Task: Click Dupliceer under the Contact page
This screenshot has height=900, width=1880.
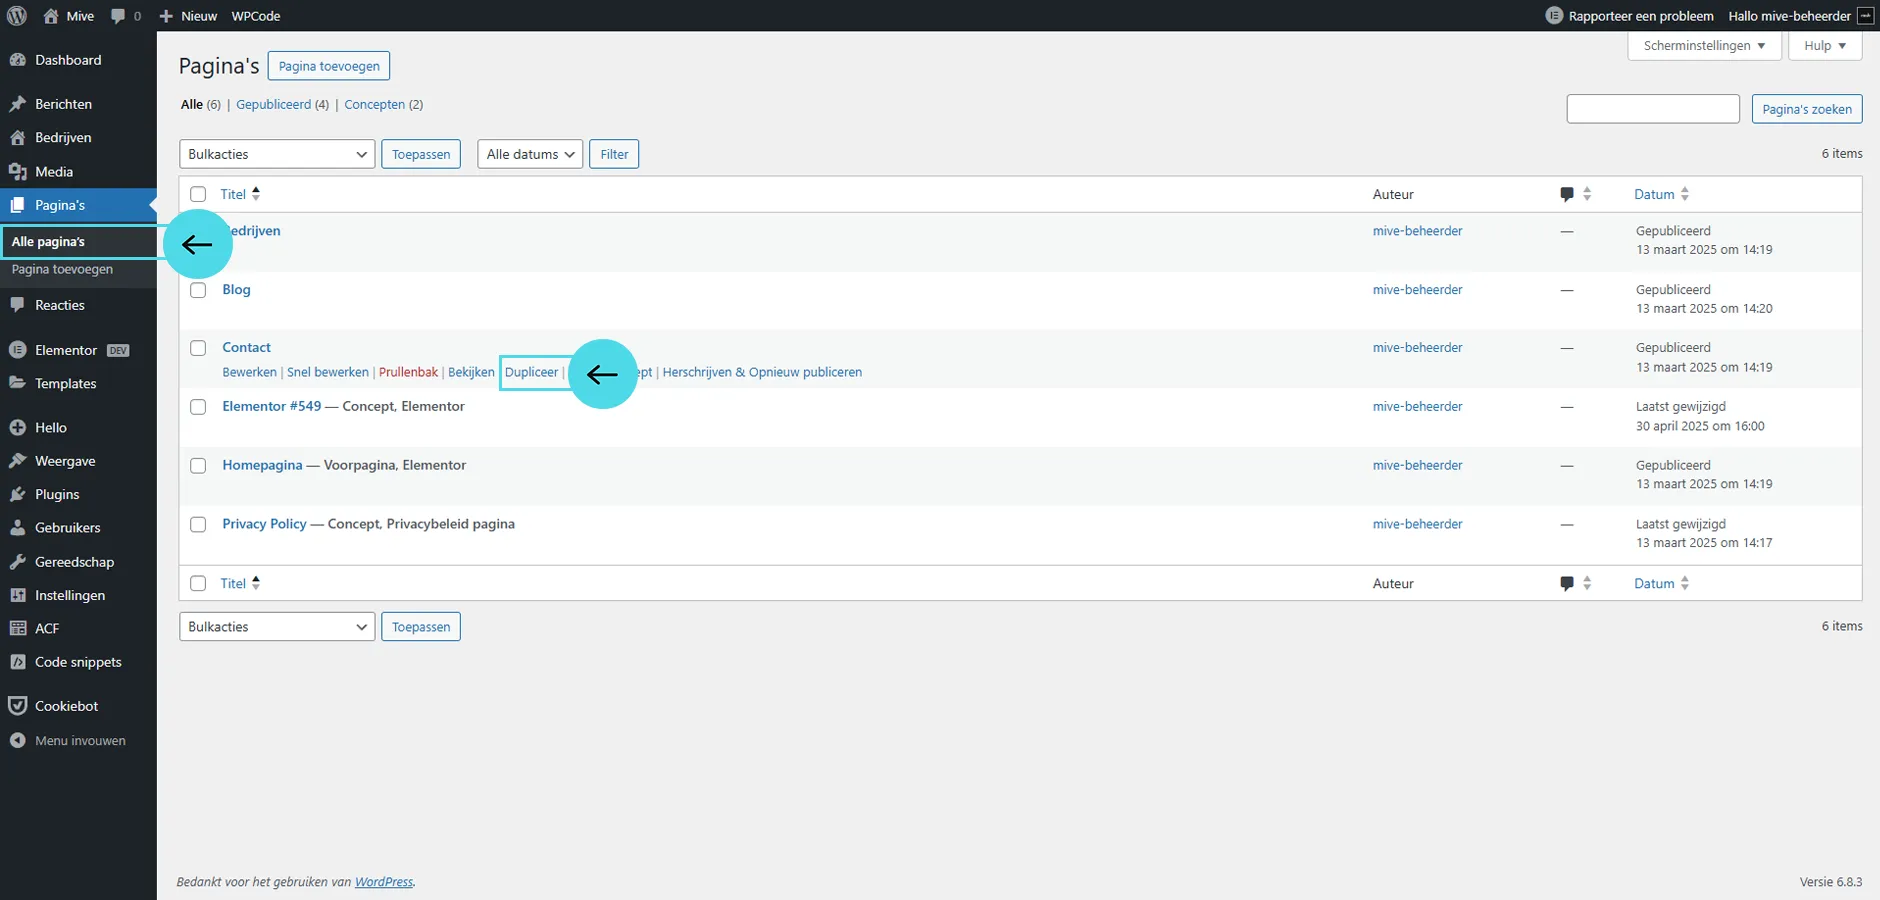Action: tap(531, 372)
